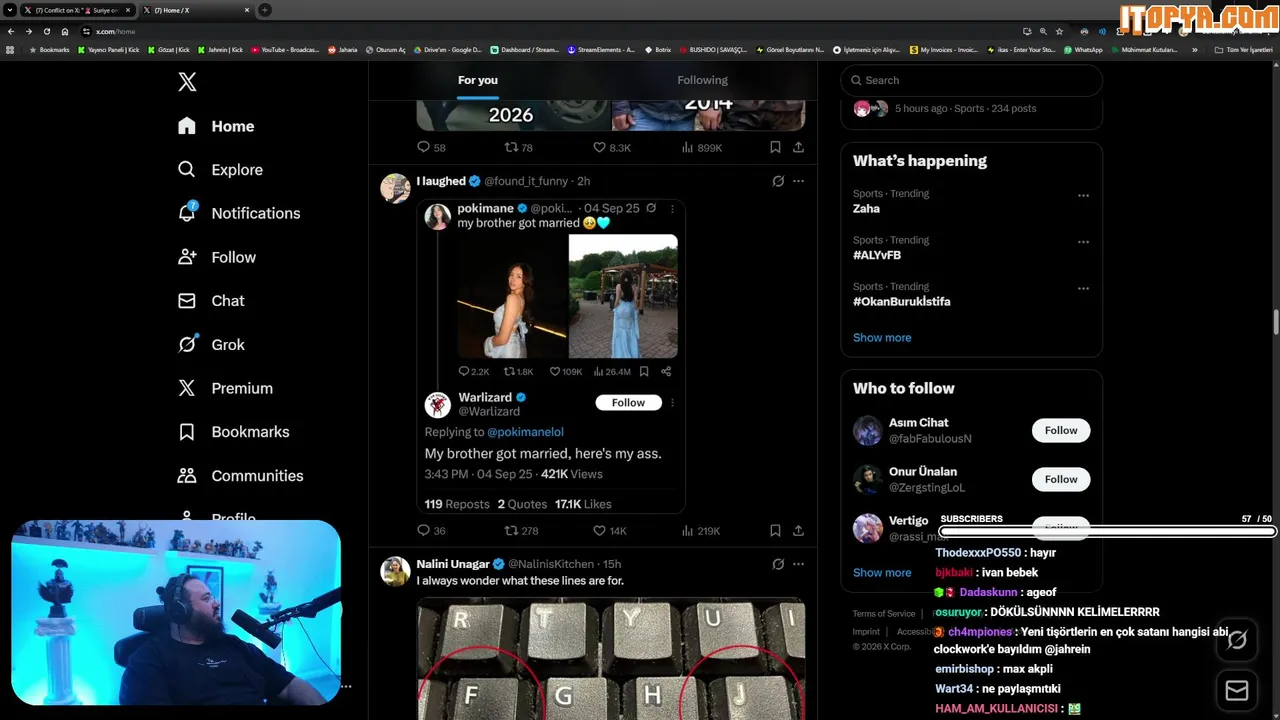Open Grok from the sidebar menu
The height and width of the screenshot is (720, 1280).
(x=211, y=344)
